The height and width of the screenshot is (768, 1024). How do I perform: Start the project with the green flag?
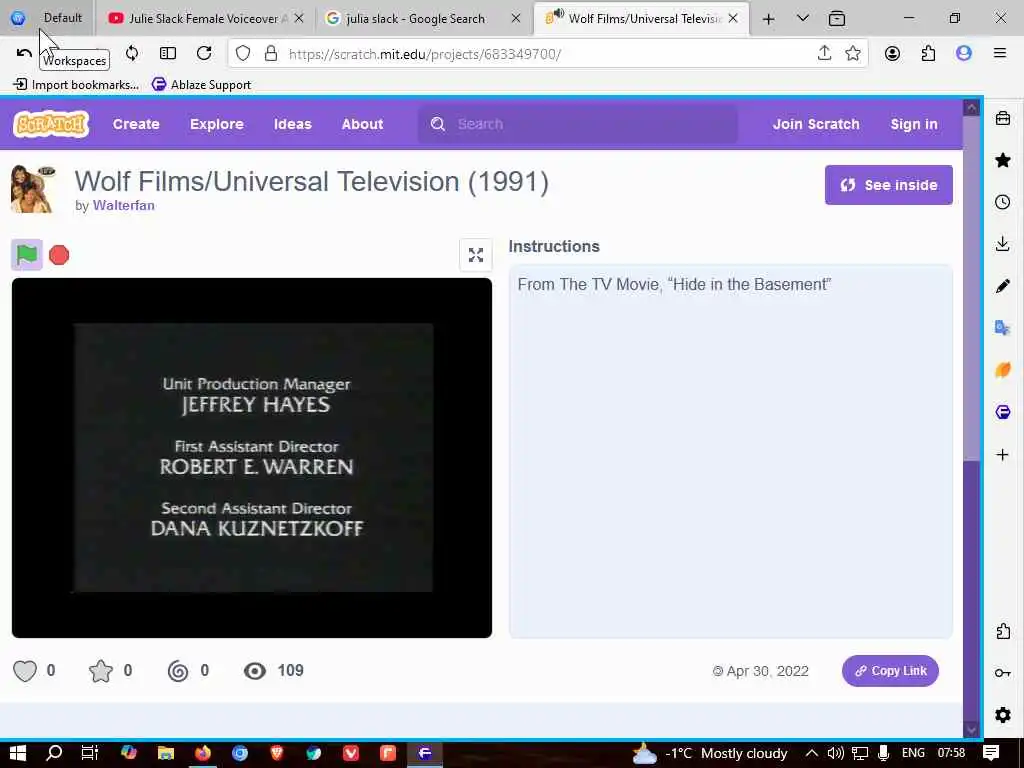pyautogui.click(x=27, y=255)
